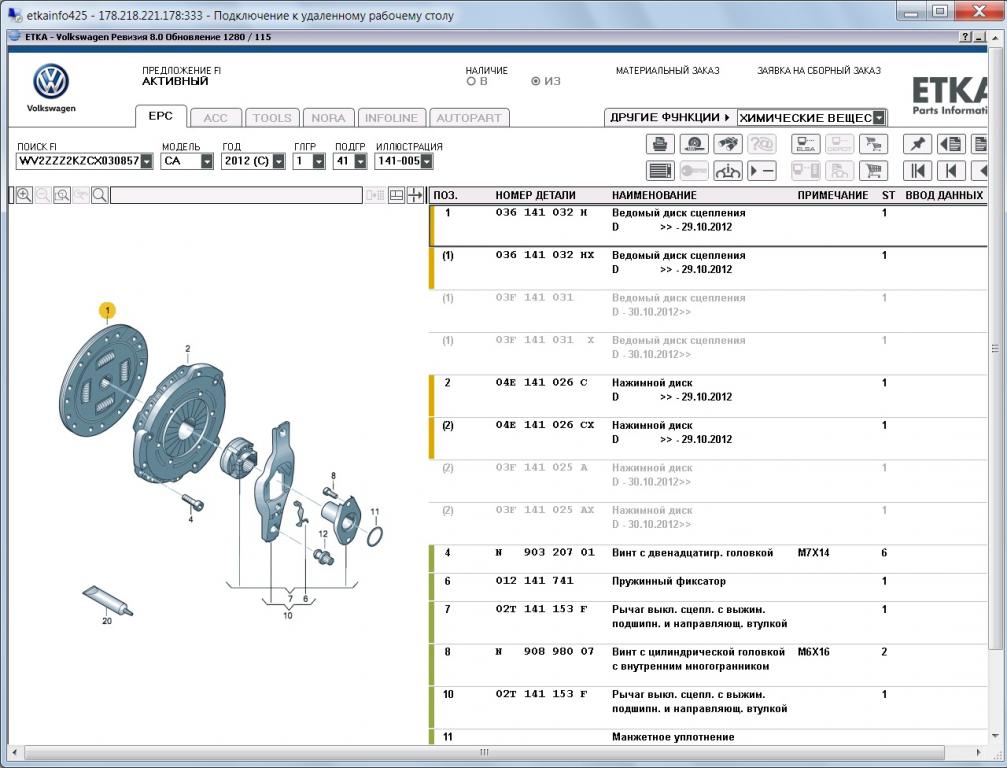
Task: Select bolt row N 903 207 01
Action: [x=708, y=559]
